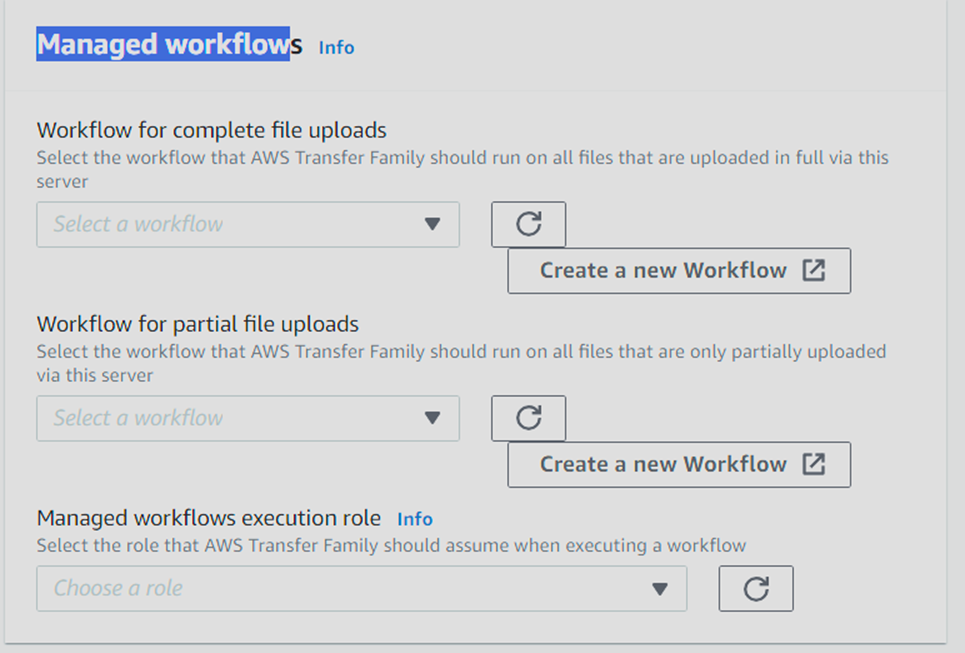Screen dimensions: 965x653
Task: Create a new Workflow for complete uploads
Action: (x=679, y=271)
